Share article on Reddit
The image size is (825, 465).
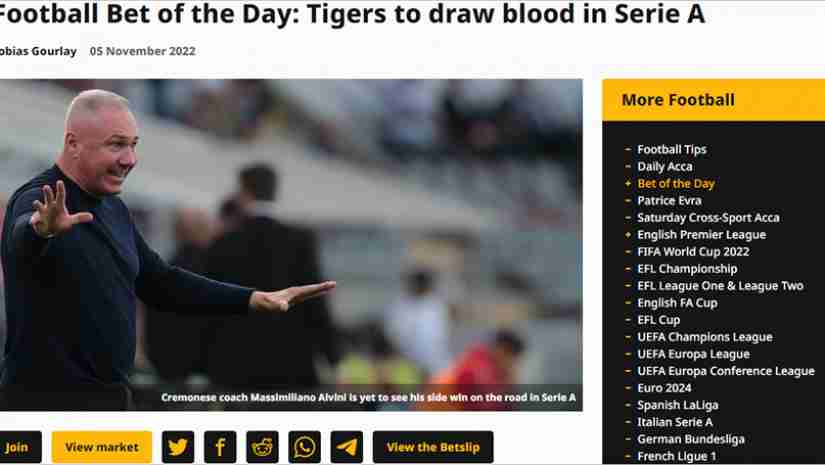pyautogui.click(x=263, y=447)
